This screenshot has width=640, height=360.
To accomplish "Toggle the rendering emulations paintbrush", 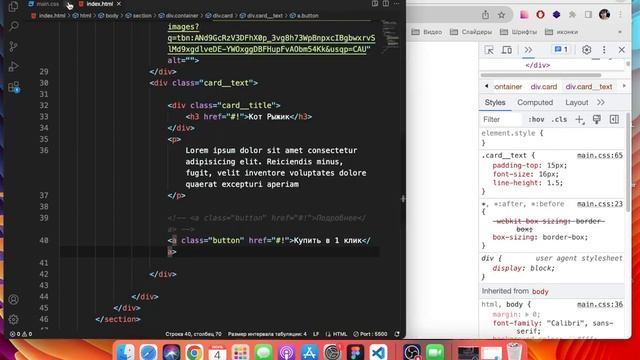I will 597,120.
